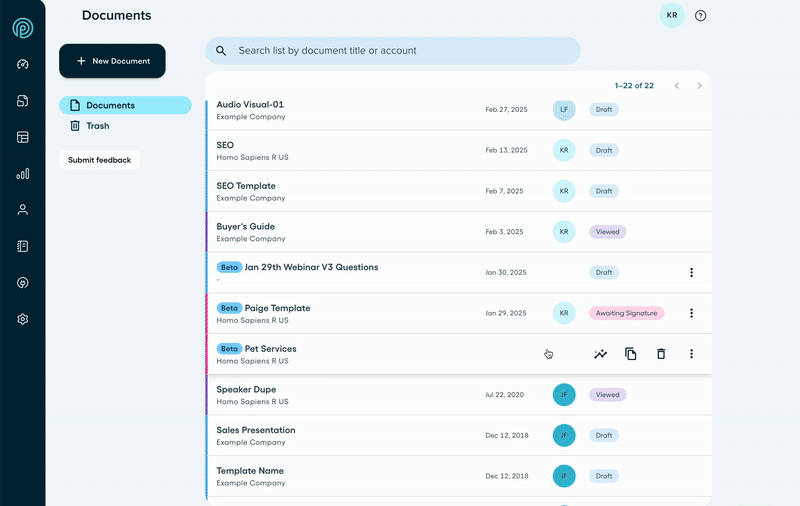Viewport: 800px width, 506px height.
Task: Open more options for Paige Template
Action: [691, 313]
